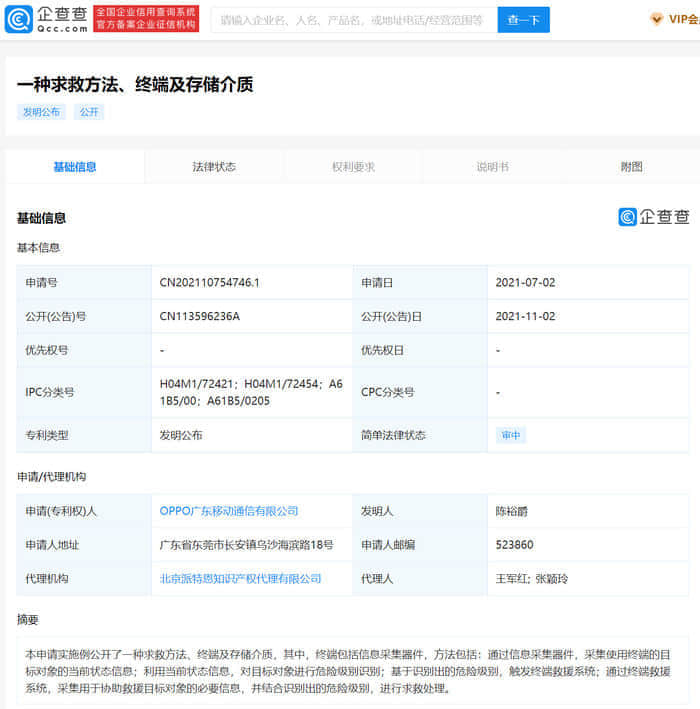Open the 权利要求 tab
This screenshot has height=709, width=700.
pos(354,167)
